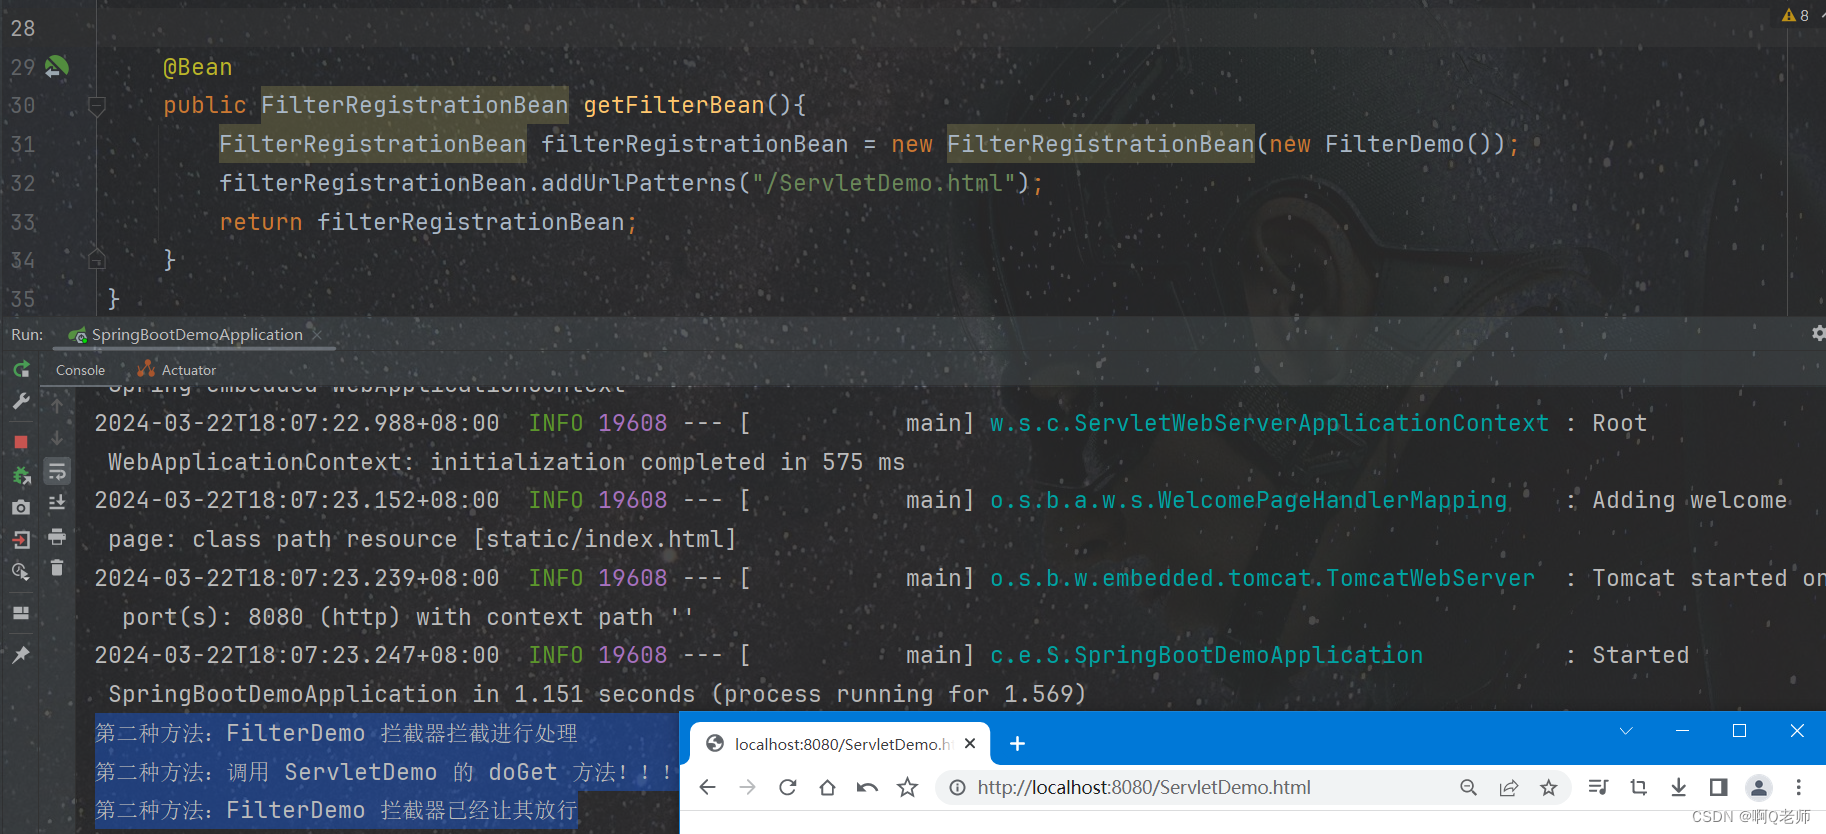Rerun SpringBootDemoApplication with the green rerun icon
Screen dimensions: 1826x834
(x=21, y=370)
